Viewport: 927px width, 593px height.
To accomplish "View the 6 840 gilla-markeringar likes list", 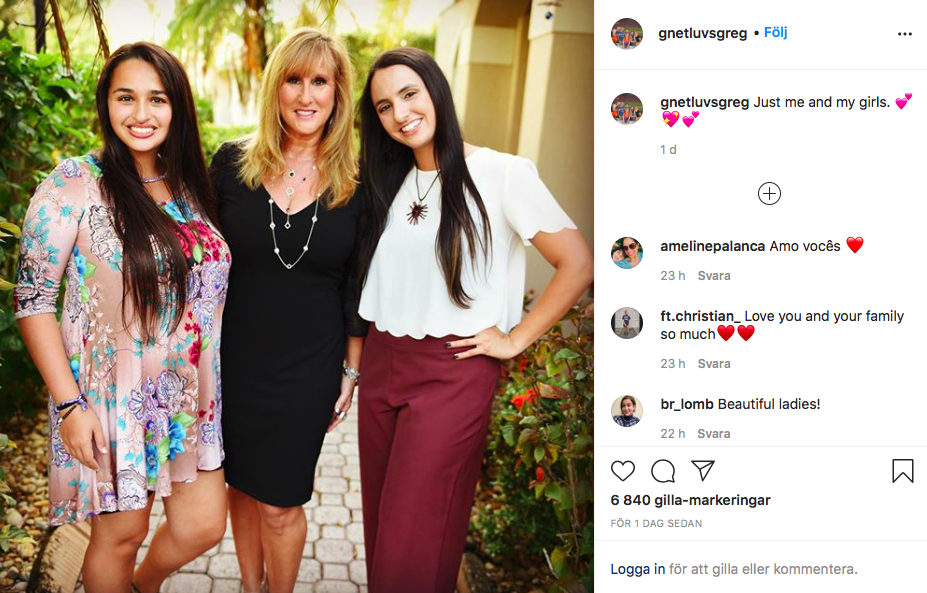I will point(691,500).
